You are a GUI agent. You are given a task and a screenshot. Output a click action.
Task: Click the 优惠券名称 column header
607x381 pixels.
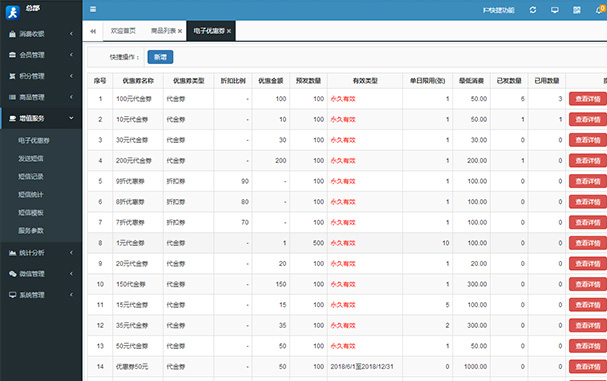(138, 81)
